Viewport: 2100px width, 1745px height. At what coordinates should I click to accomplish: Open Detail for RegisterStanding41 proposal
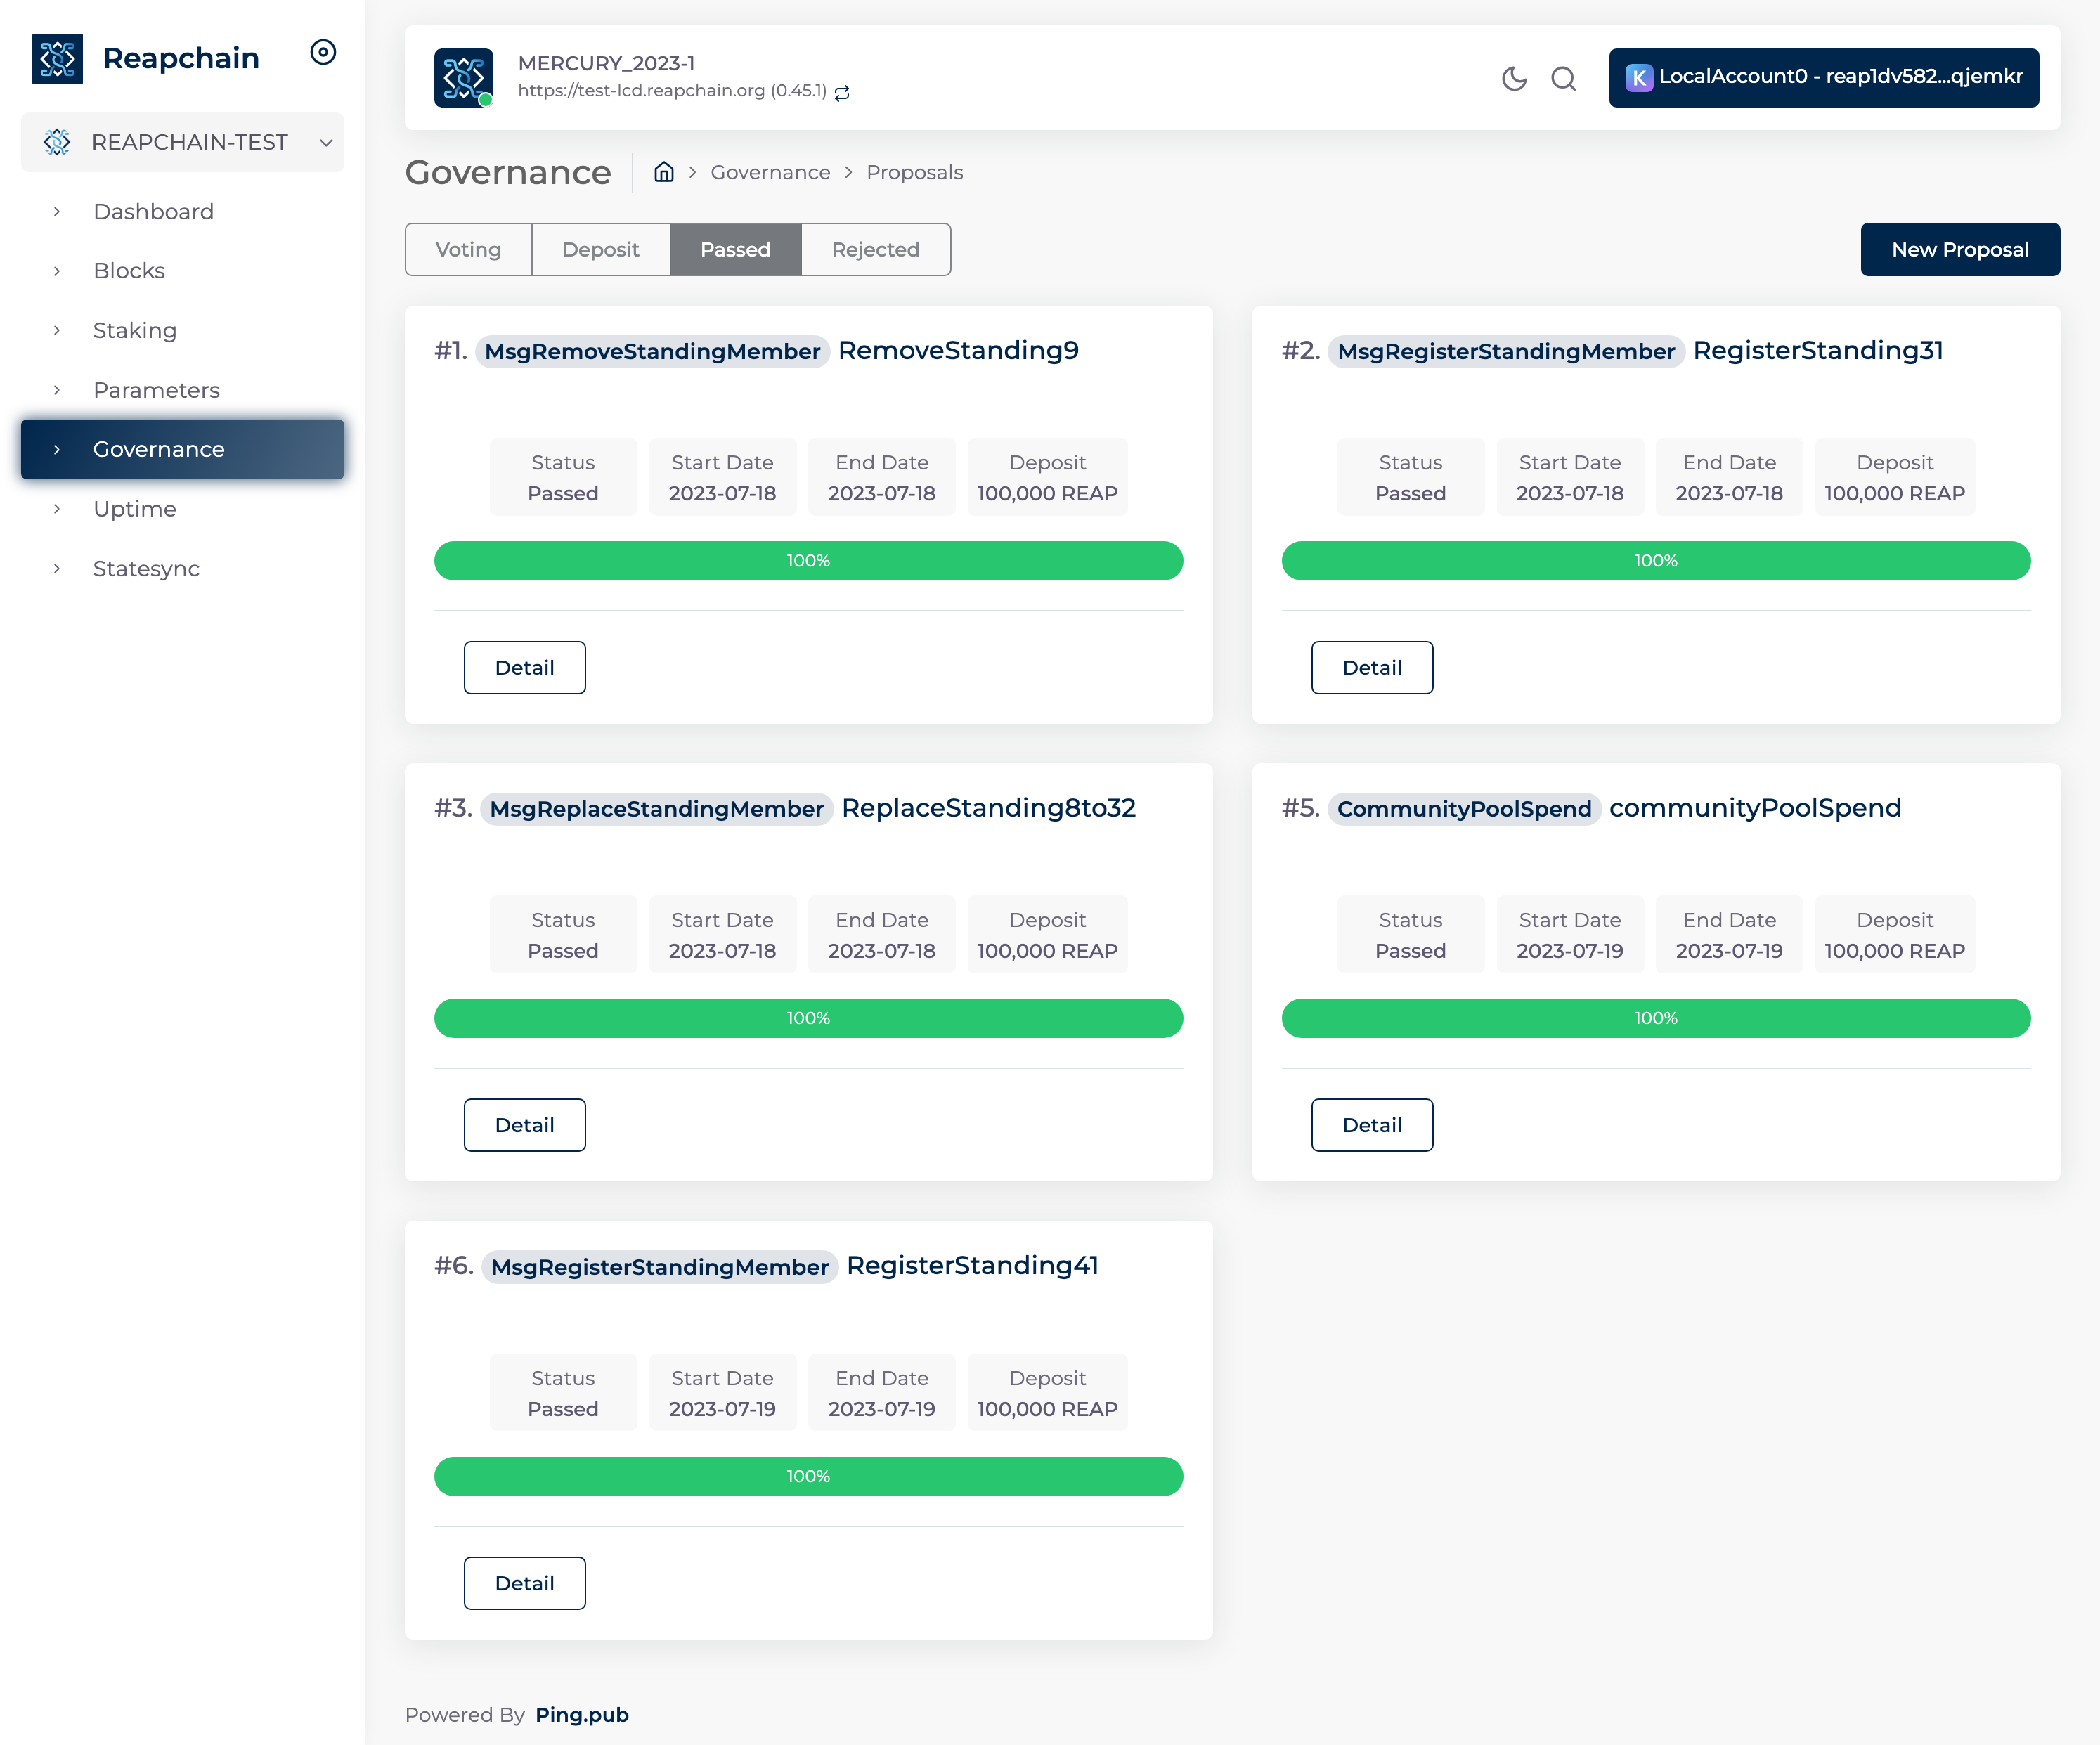pos(524,1583)
